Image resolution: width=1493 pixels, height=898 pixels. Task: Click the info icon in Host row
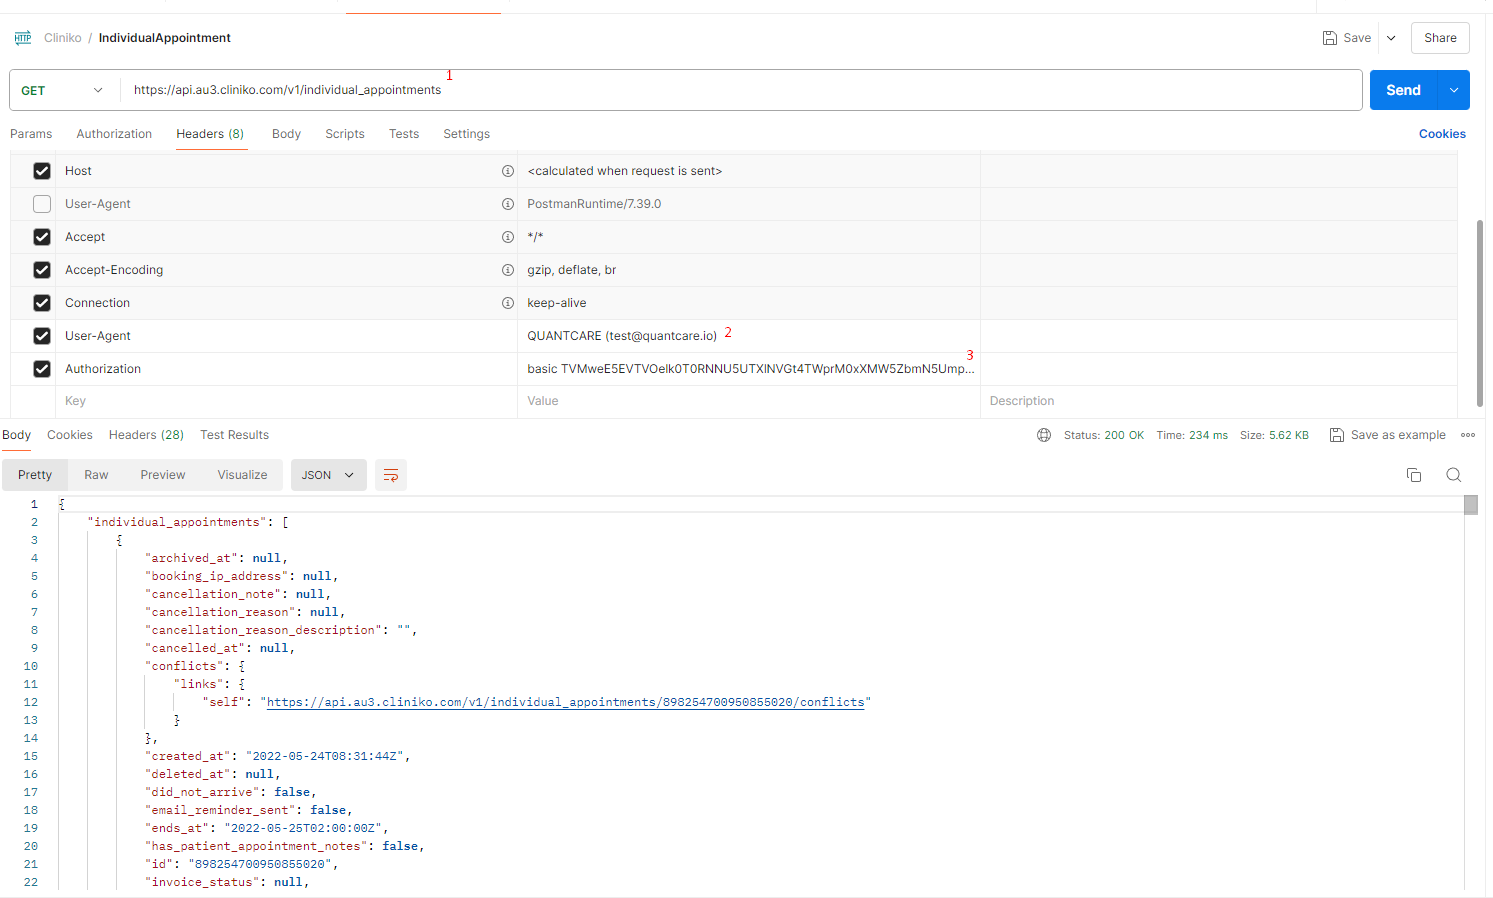pos(508,171)
